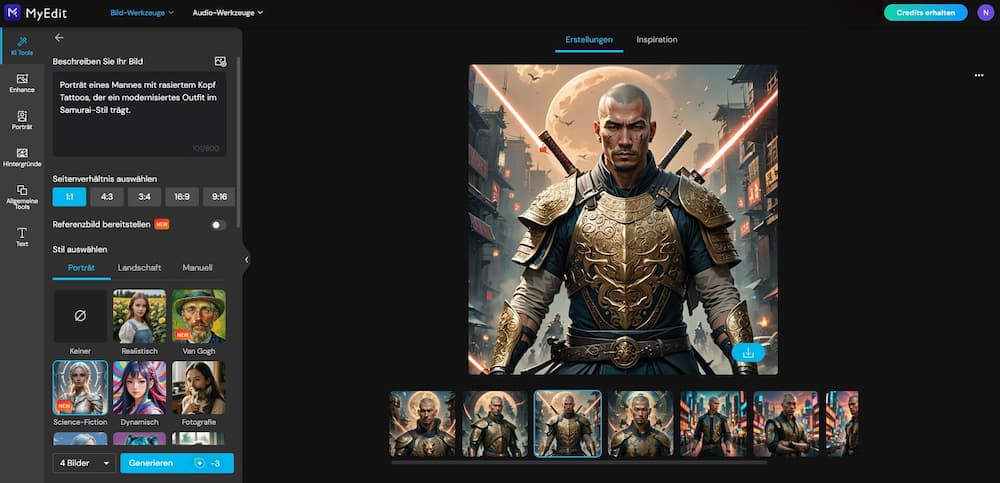
Task: Open the fifth thumbnail with neon city
Action: (x=713, y=424)
